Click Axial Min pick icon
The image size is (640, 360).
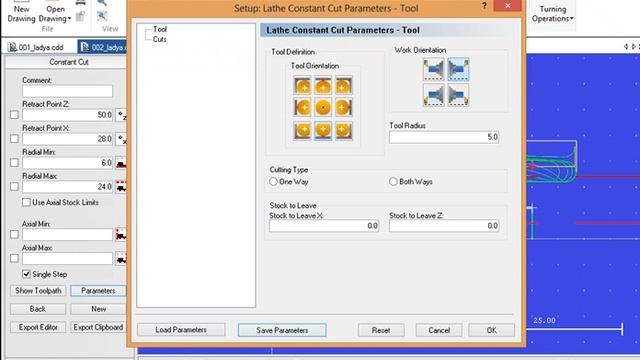[121, 235]
